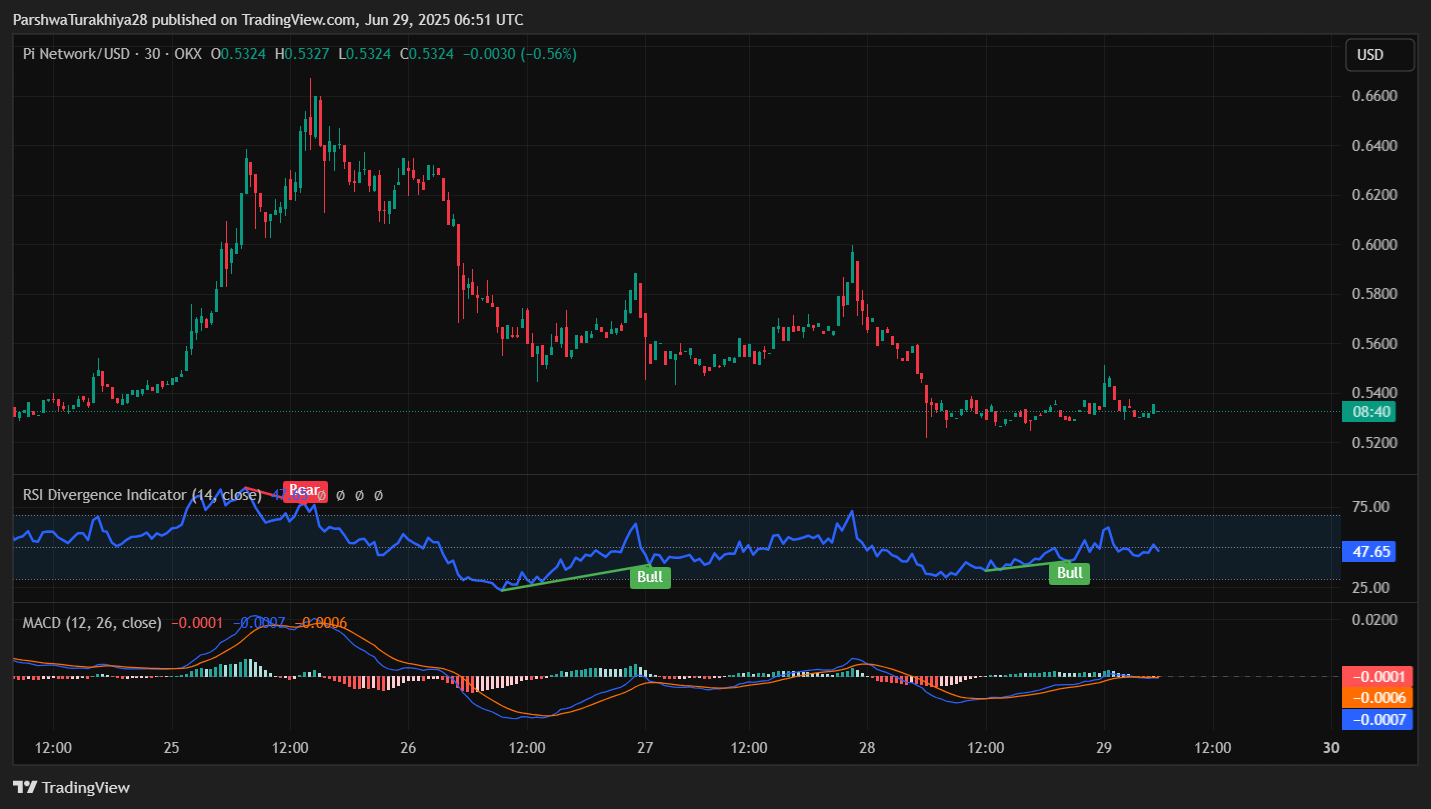Click the red -0.0001 MACD axis tag
Viewport: 1431px width, 809px height.
(1376, 676)
